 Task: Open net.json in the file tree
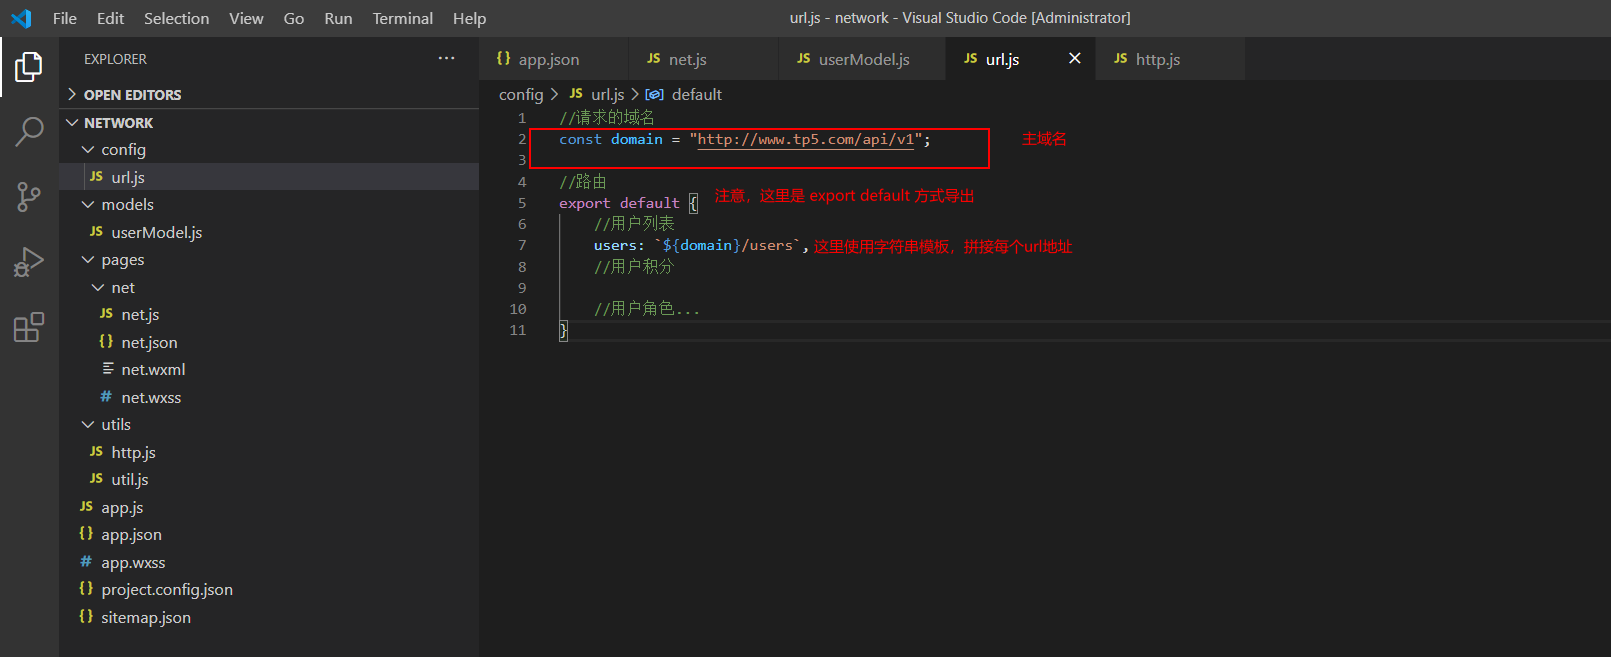269,343
